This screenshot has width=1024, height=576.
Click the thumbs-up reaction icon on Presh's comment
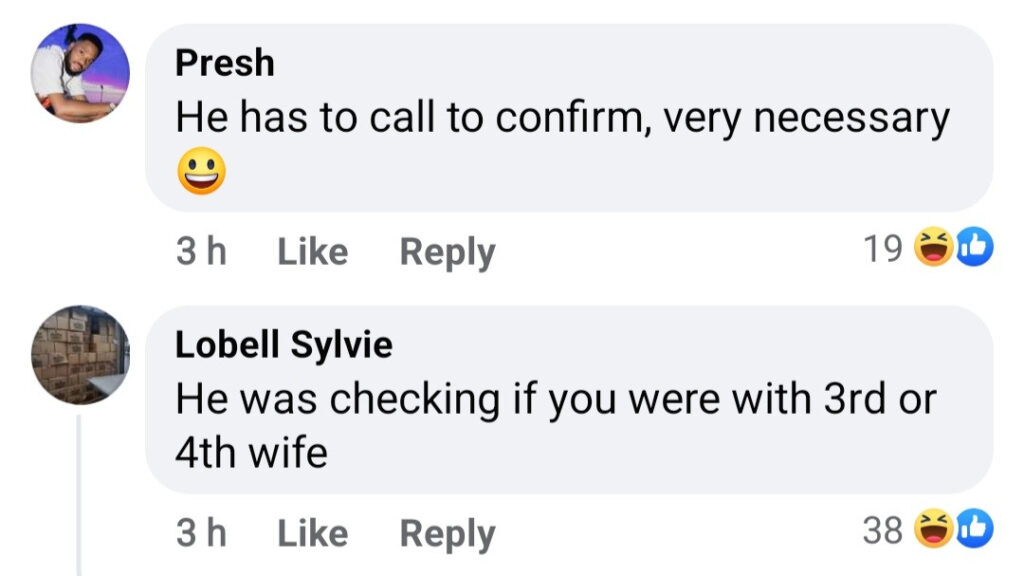973,248
